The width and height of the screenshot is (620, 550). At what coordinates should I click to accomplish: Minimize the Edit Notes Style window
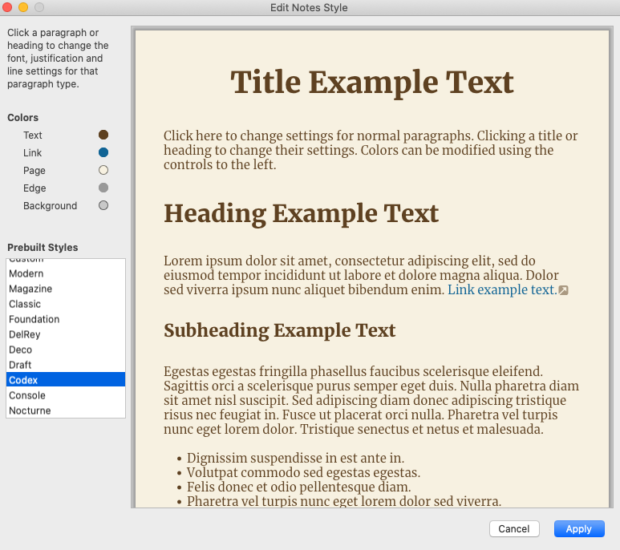pyautogui.click(x=23, y=7)
